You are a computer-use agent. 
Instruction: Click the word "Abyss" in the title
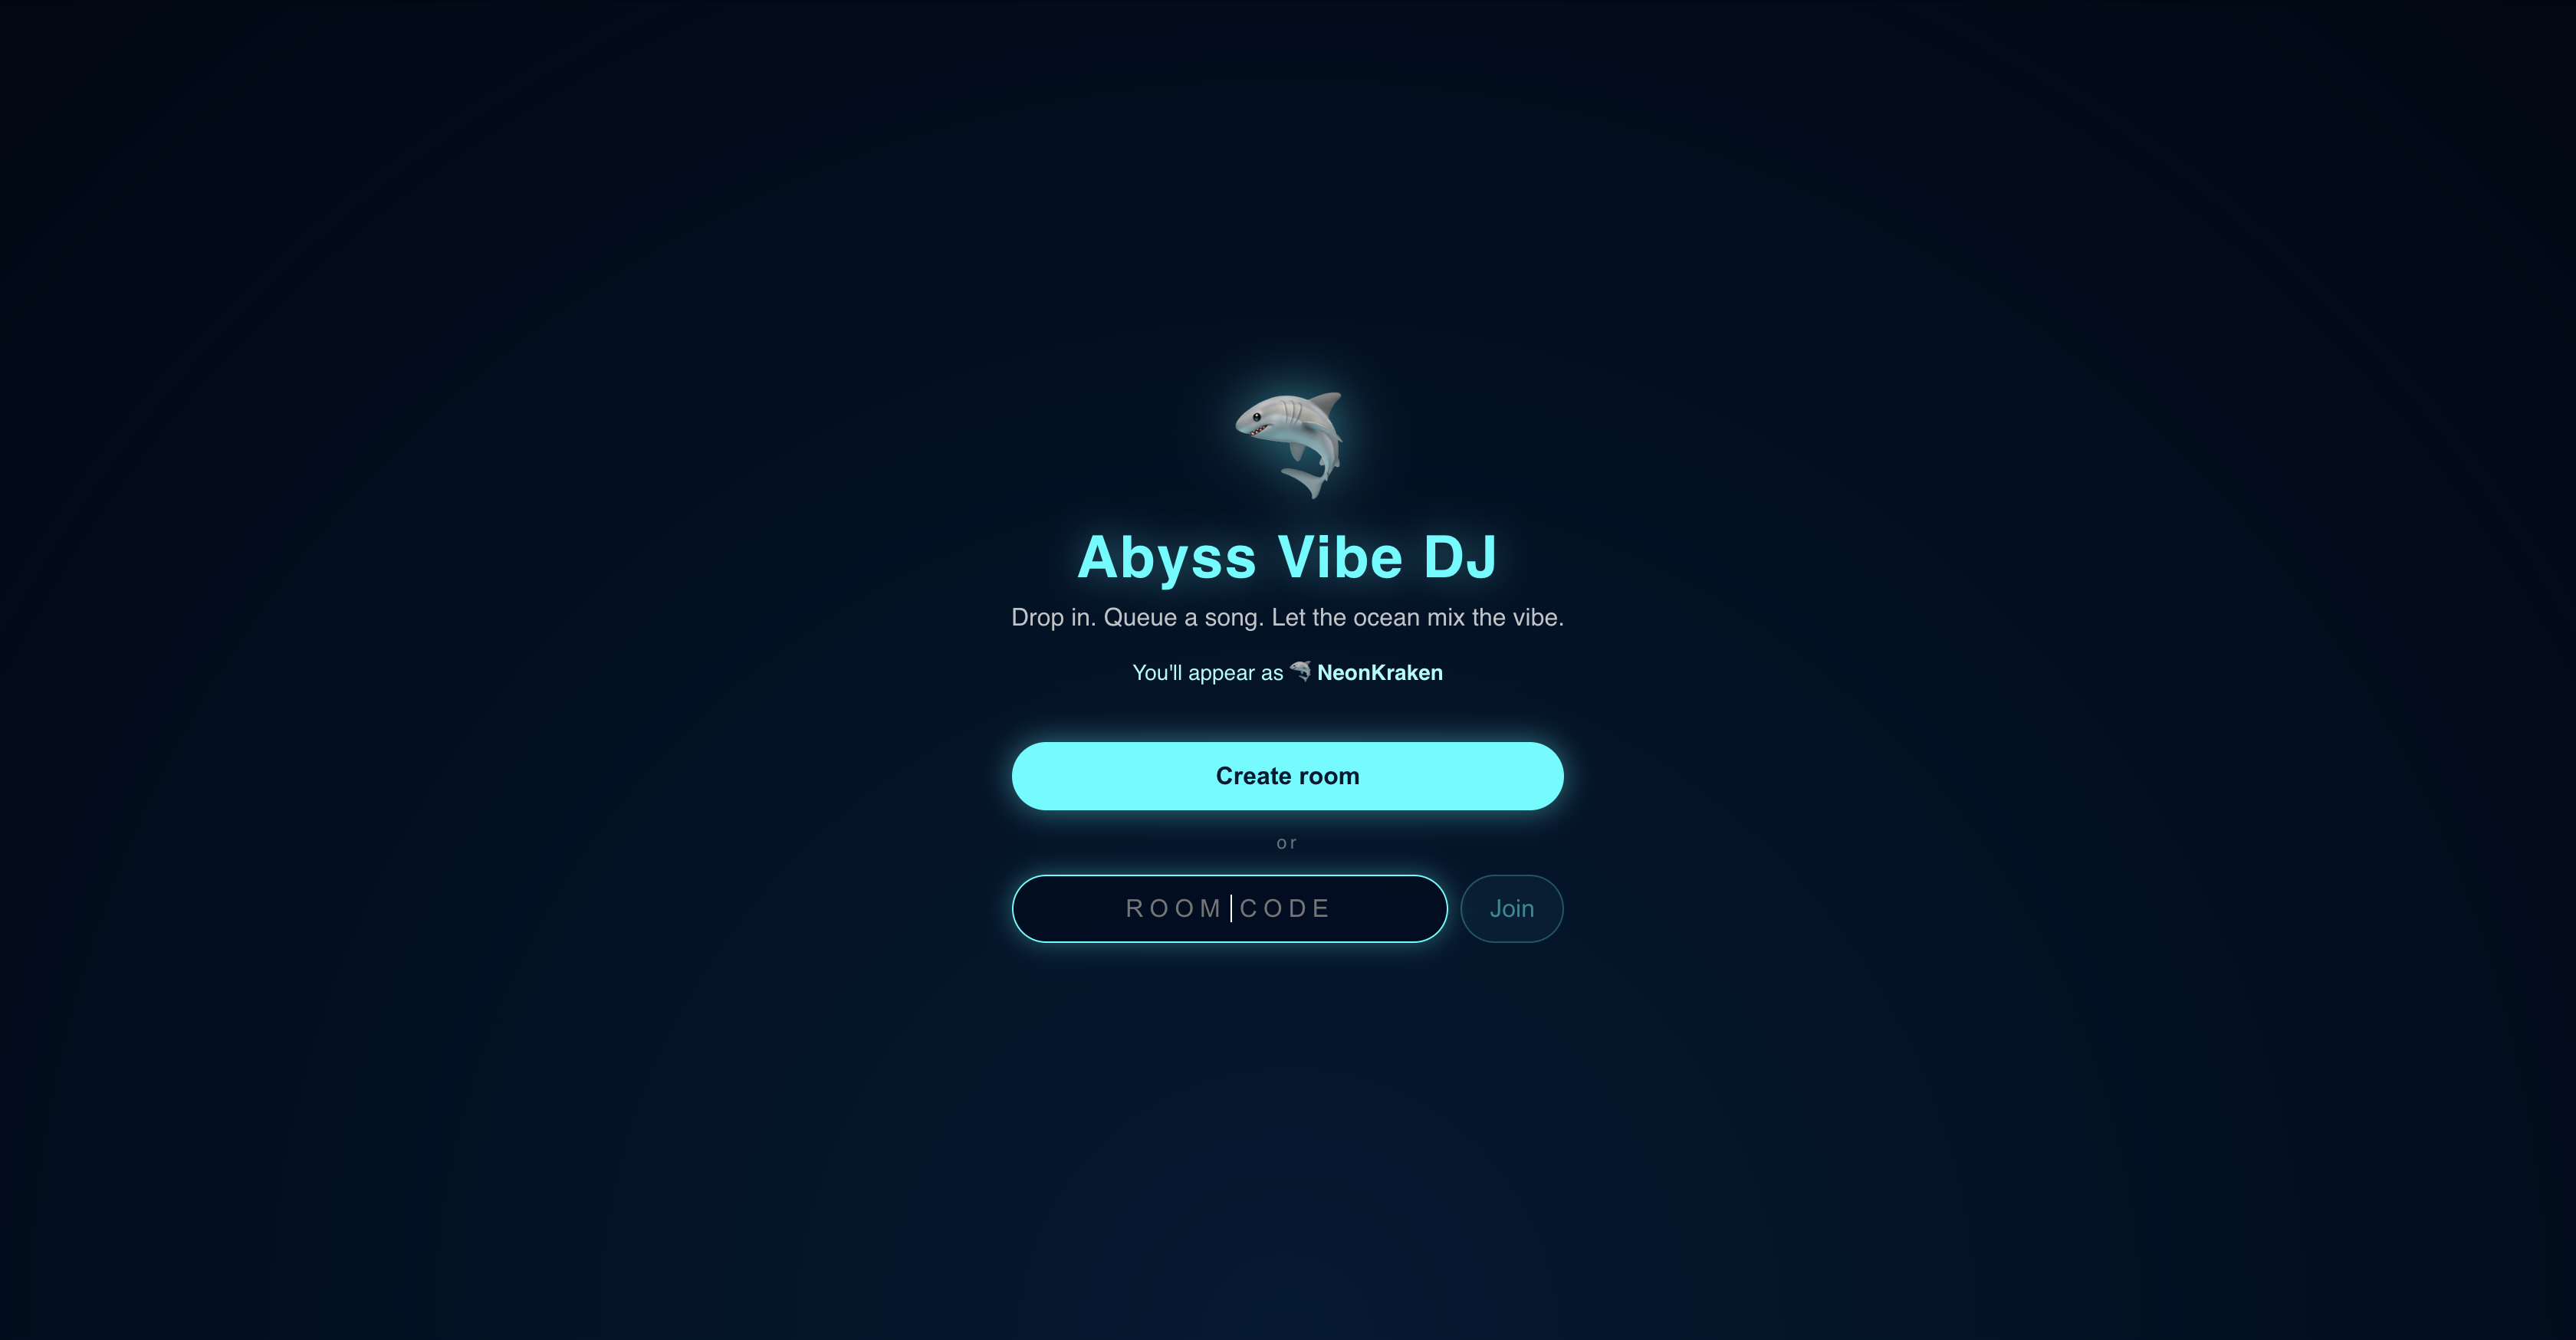[x=1166, y=558]
